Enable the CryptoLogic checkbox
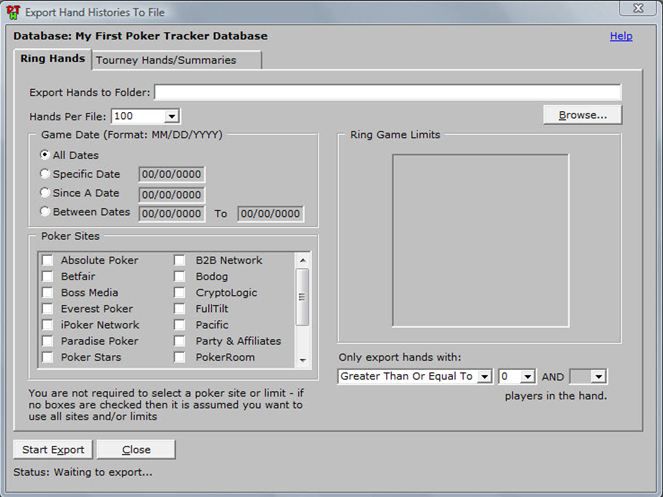 point(179,292)
